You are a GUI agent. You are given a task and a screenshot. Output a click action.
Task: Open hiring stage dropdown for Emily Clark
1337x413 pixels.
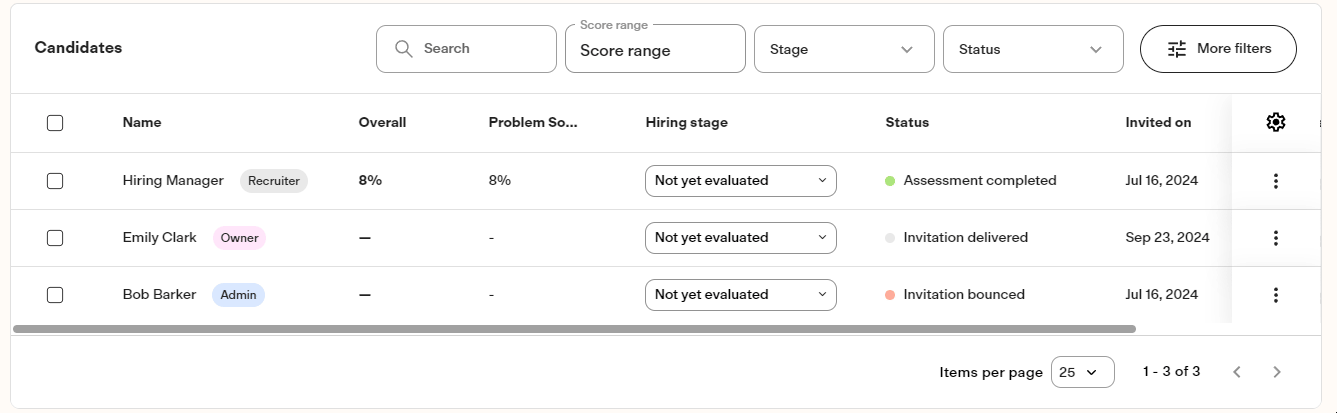[741, 238]
